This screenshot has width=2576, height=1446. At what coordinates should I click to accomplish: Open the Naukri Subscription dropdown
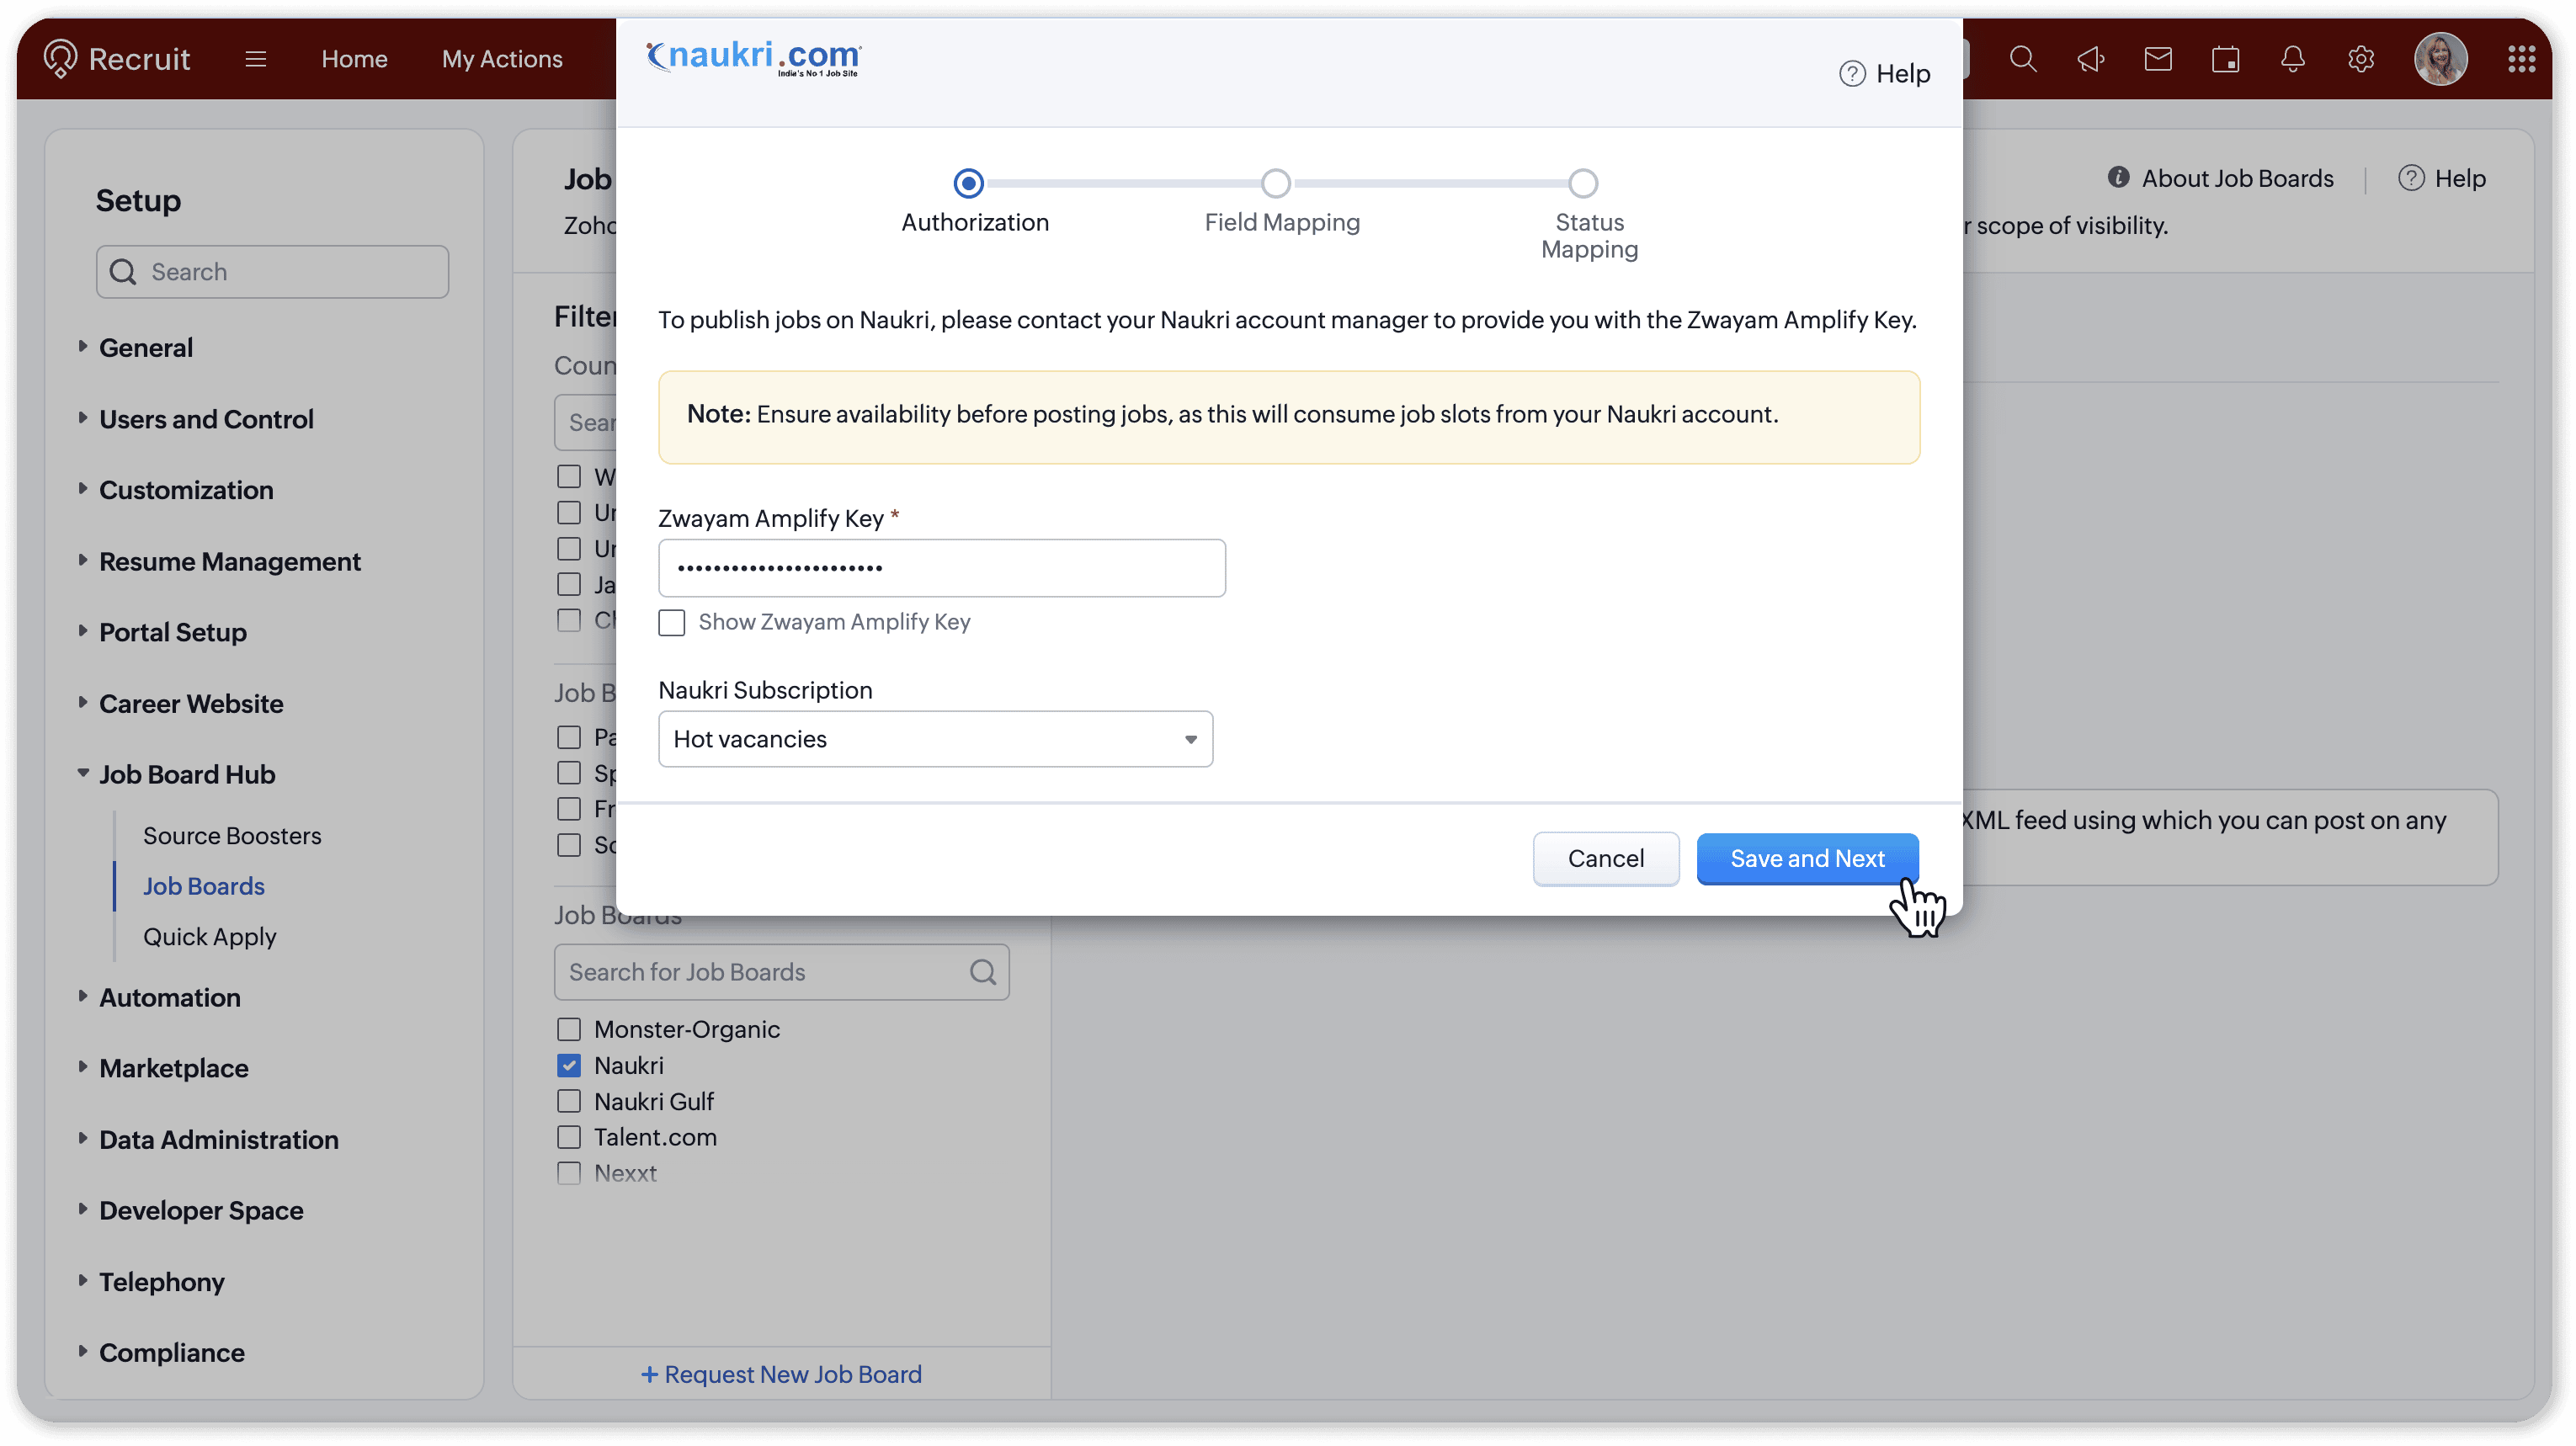[935, 739]
